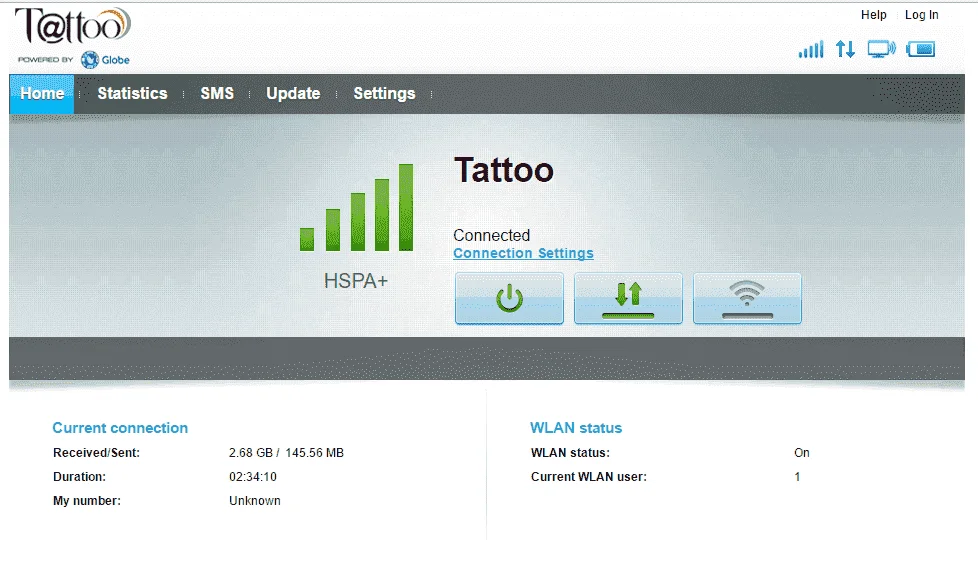Open the Connection Settings link
Screen dimensions: 978x565
click(x=523, y=253)
